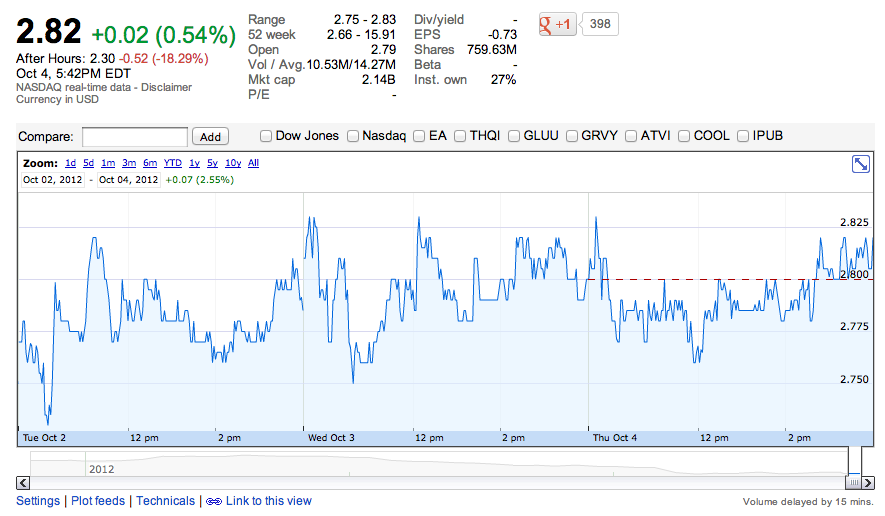Image resolution: width=885 pixels, height=516 pixels.
Task: Edit the end date Oct 04, 2012 field
Action: pyautogui.click(x=129, y=180)
